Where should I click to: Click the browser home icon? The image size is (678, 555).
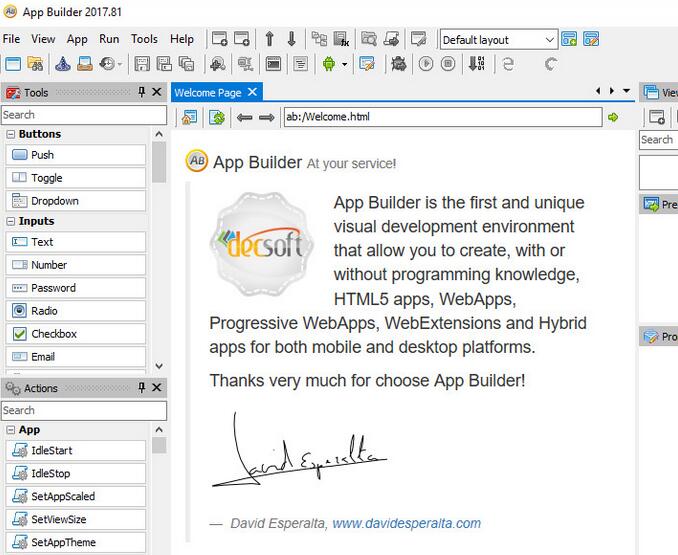coord(189,117)
